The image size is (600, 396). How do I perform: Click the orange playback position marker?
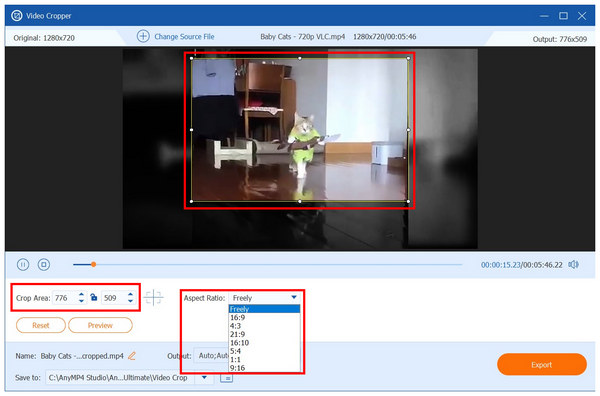point(93,264)
